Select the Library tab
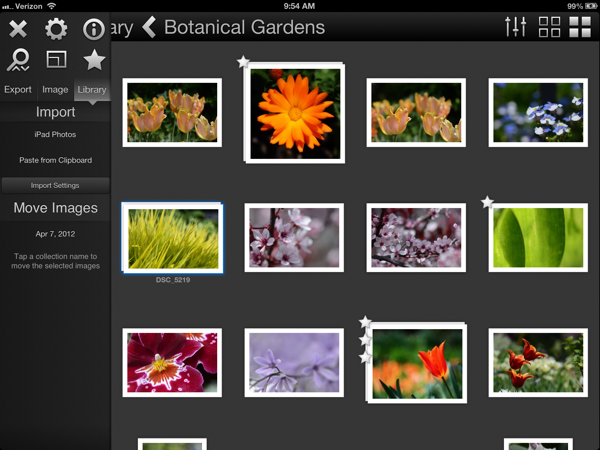The width and height of the screenshot is (600, 450). point(92,90)
